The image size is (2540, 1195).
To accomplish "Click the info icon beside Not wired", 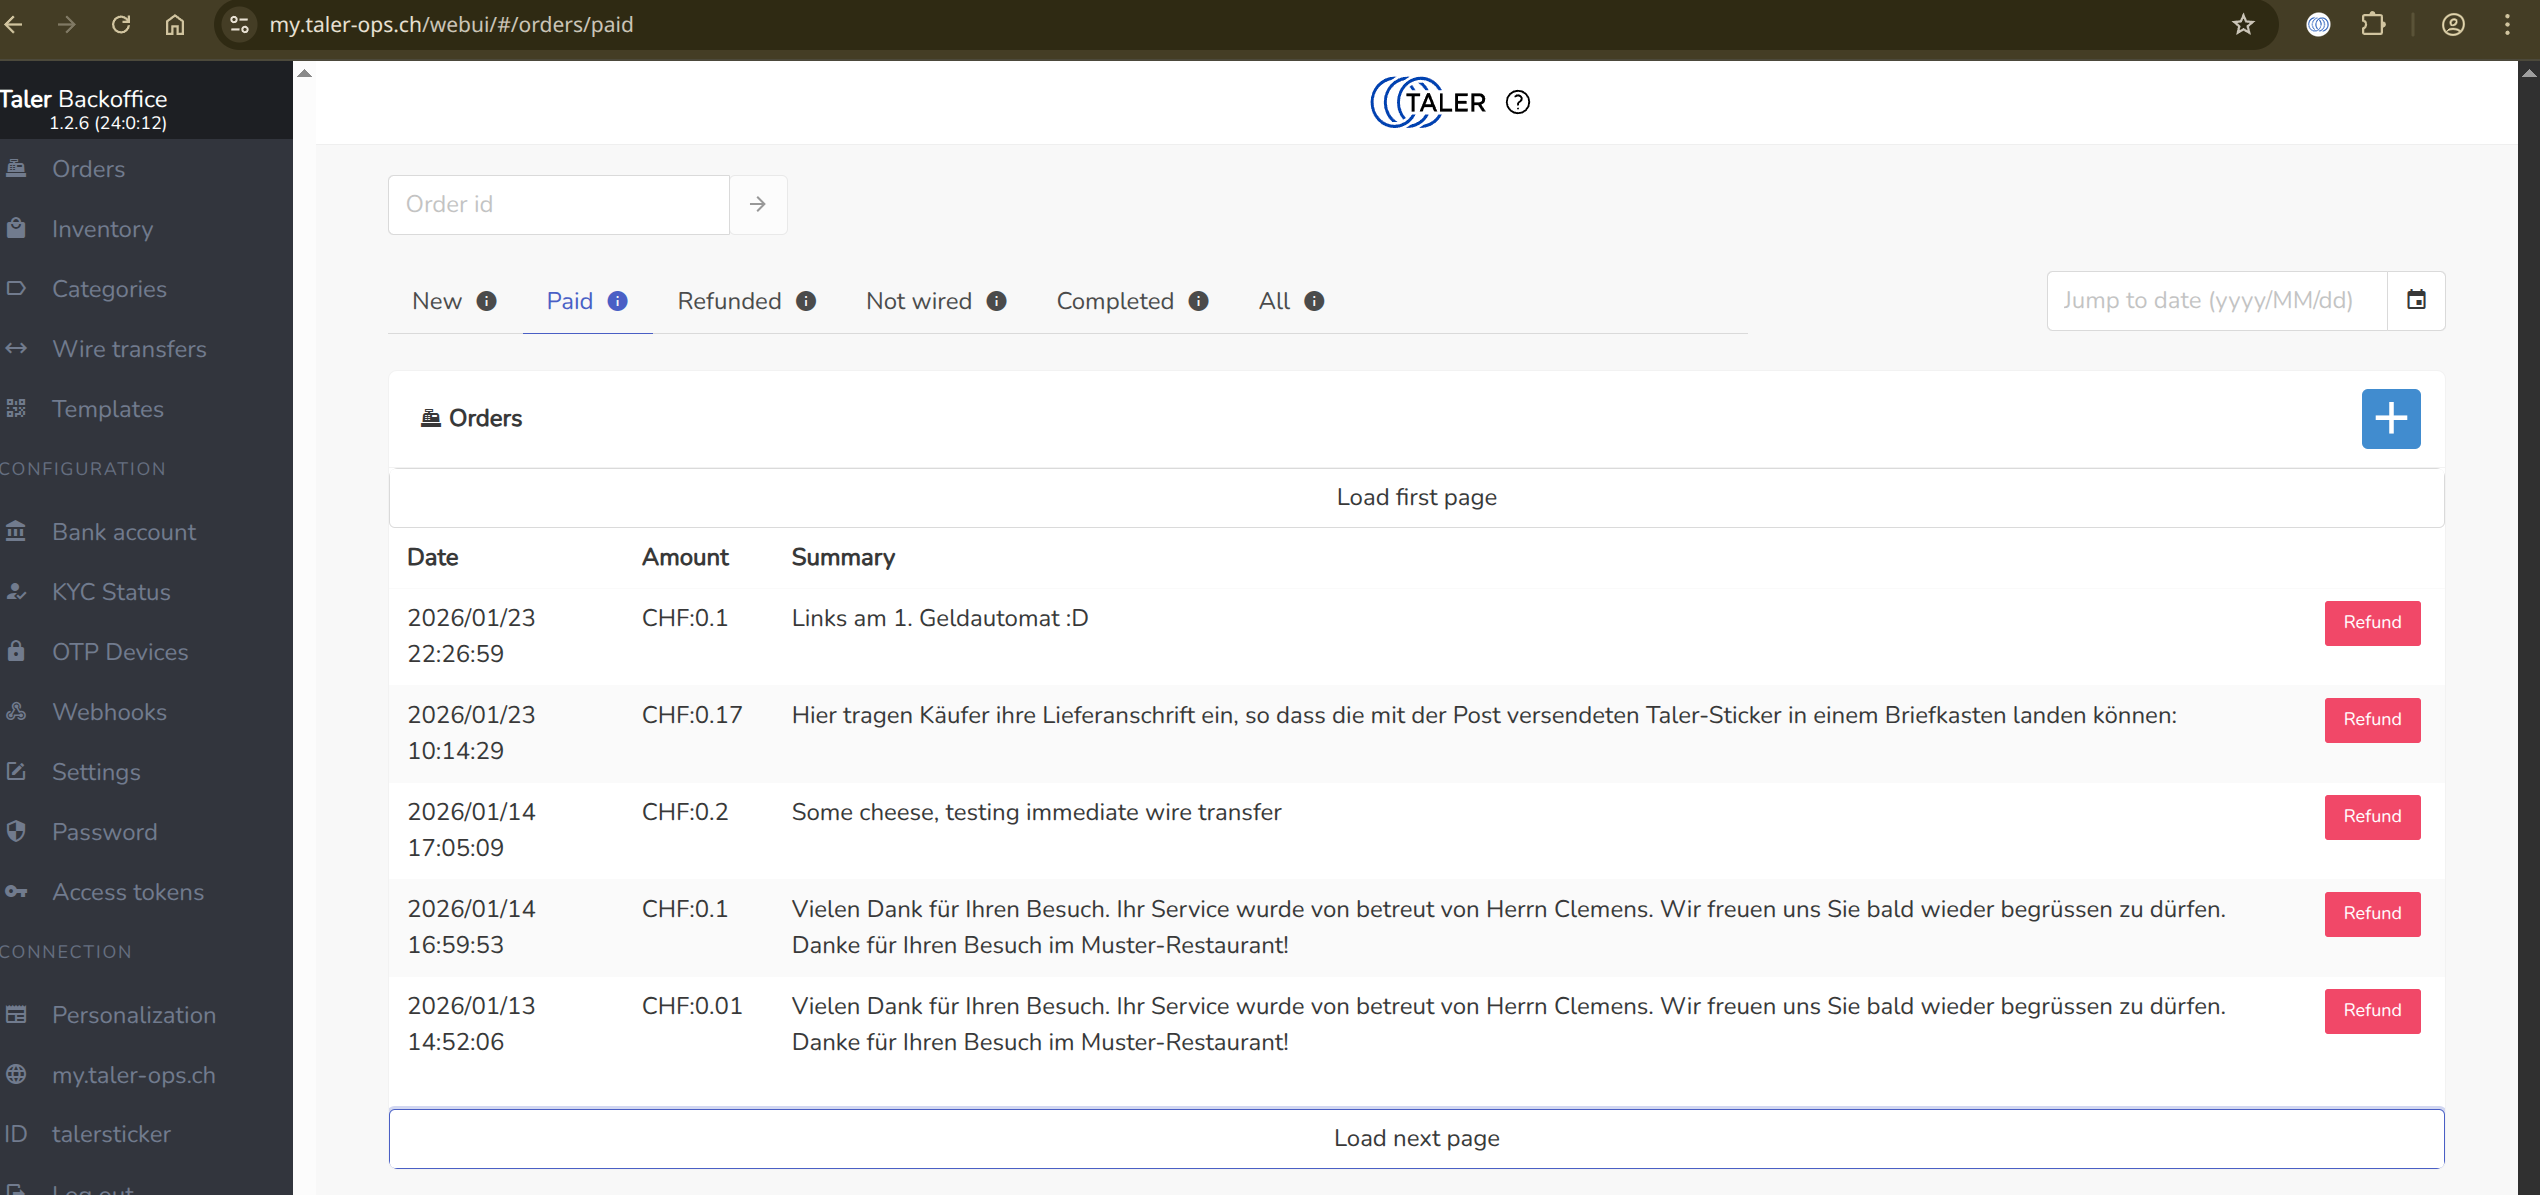I will click(x=996, y=301).
